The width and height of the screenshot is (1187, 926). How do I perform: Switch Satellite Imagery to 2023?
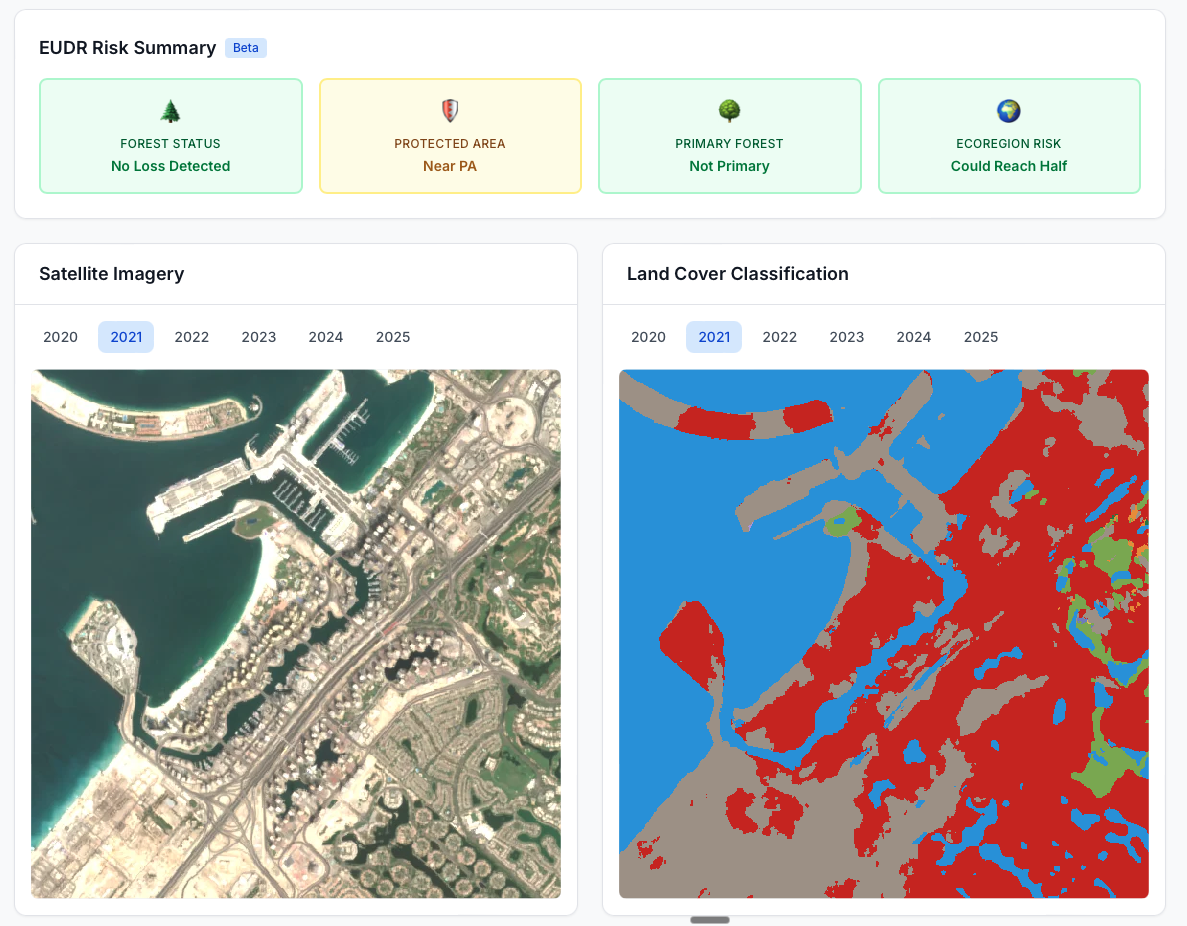tap(259, 337)
